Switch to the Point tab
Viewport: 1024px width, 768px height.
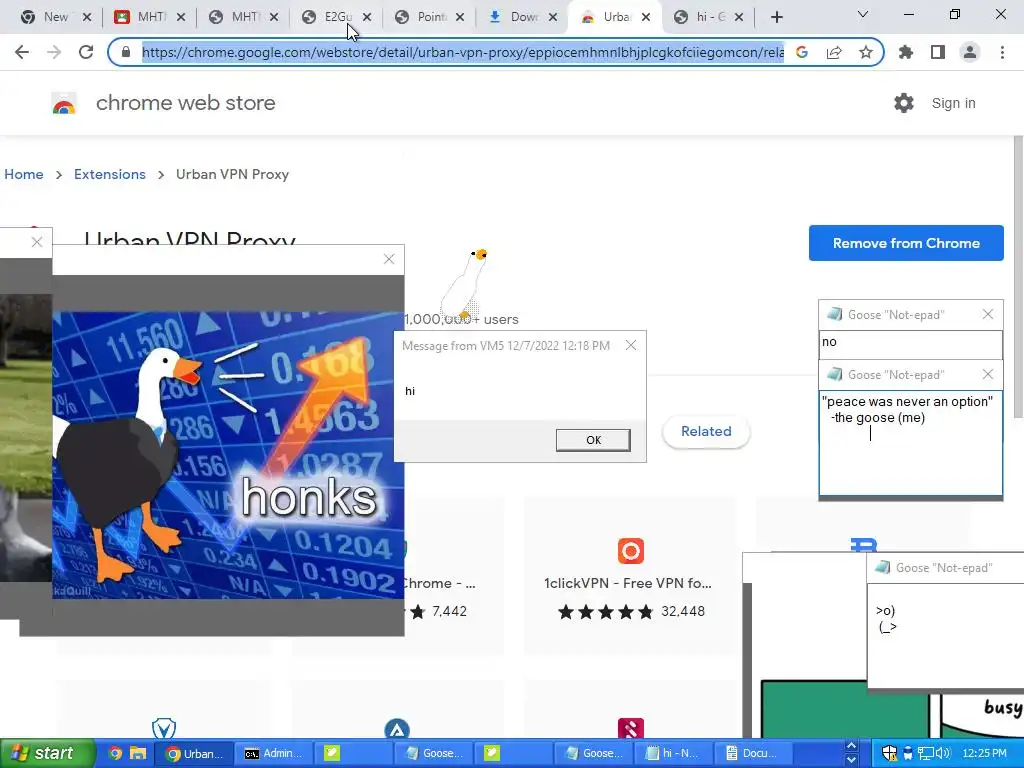click(430, 18)
